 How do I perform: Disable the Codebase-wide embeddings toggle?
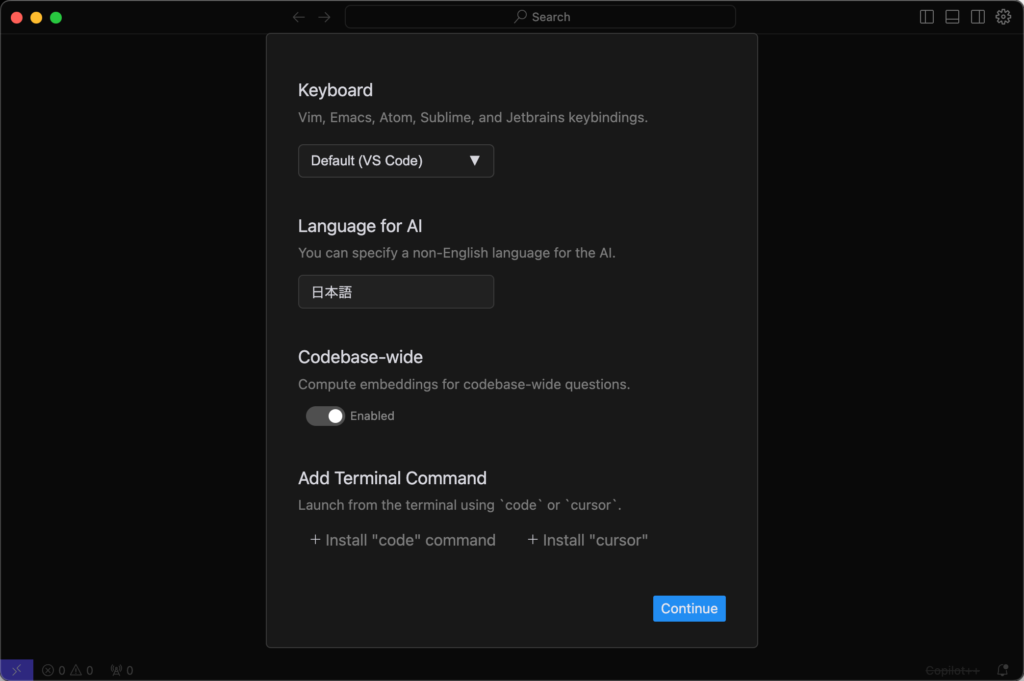click(x=325, y=416)
